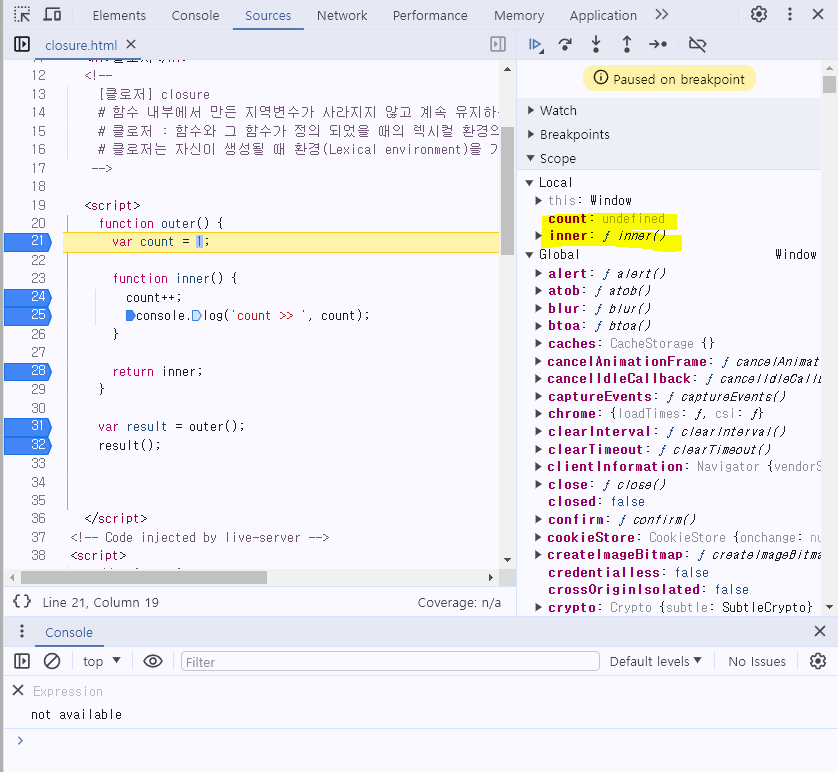Collapse the Global scope tree
Image resolution: width=838 pixels, height=772 pixels.
coord(529,255)
